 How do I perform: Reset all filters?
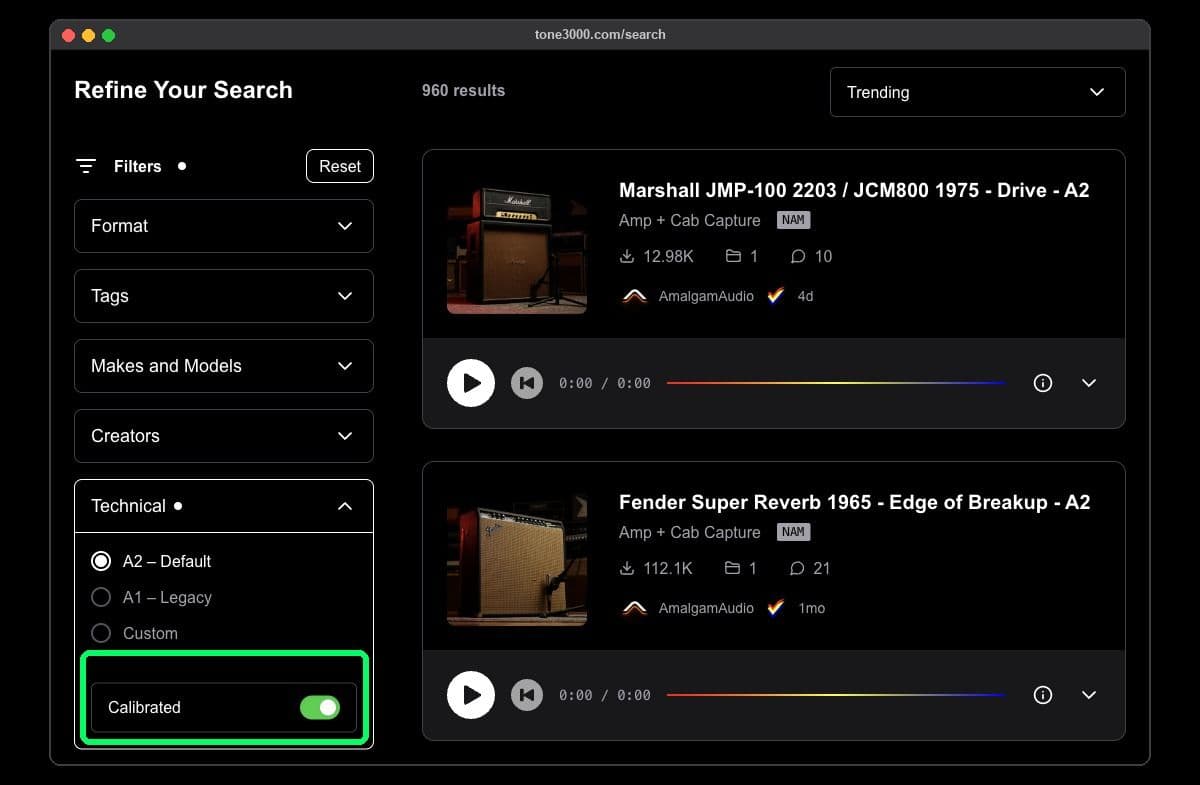point(340,166)
